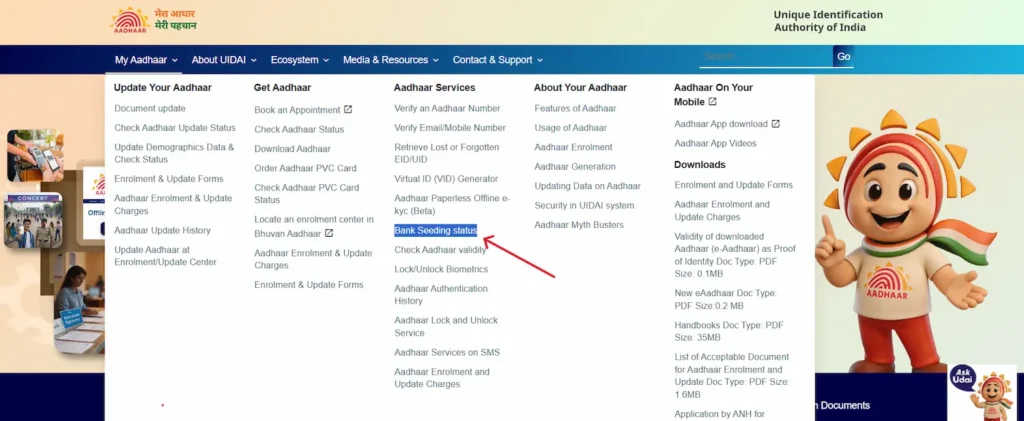
Task: Open Retrieve Lost or Forgotten EID/UID
Action: point(447,153)
